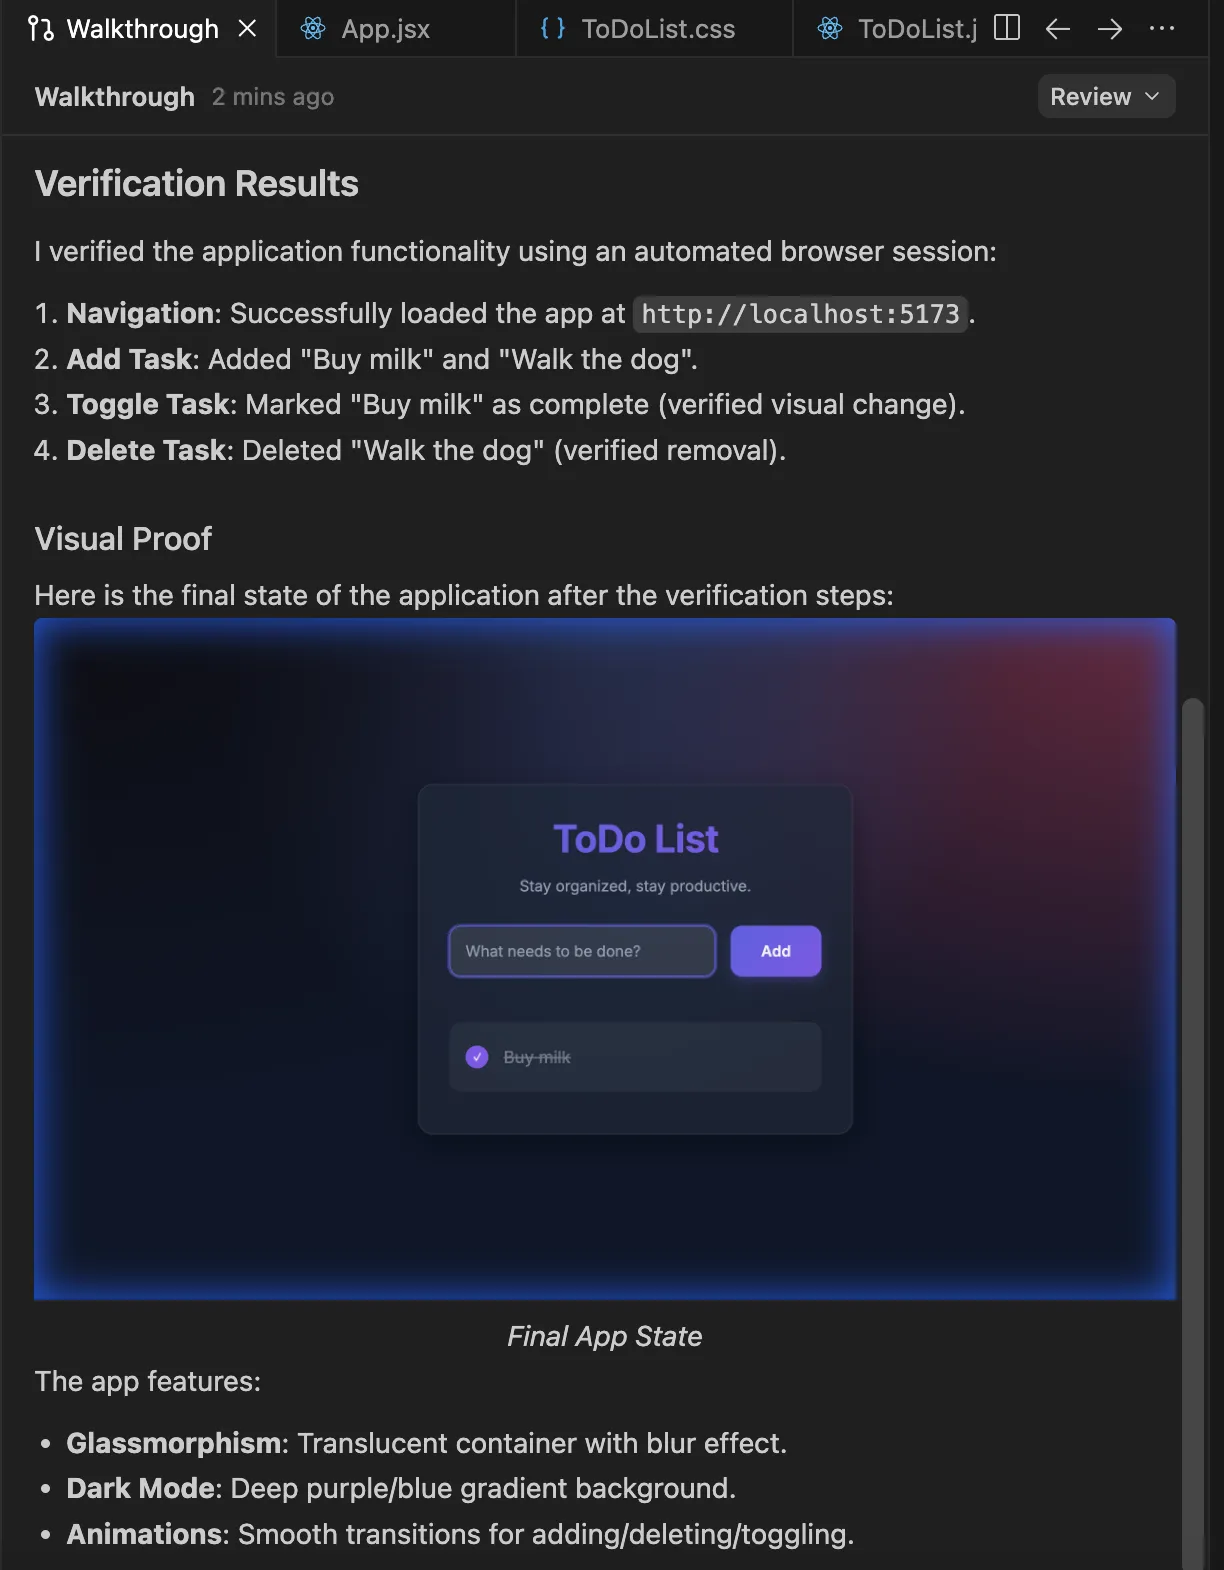Click the 'What needs to be done?' field

point(582,951)
